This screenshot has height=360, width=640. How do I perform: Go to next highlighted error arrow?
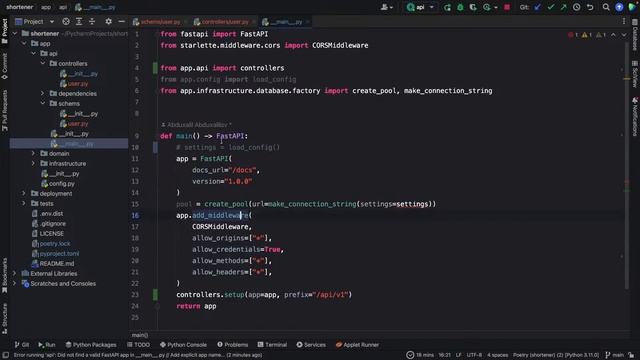pos(624,35)
